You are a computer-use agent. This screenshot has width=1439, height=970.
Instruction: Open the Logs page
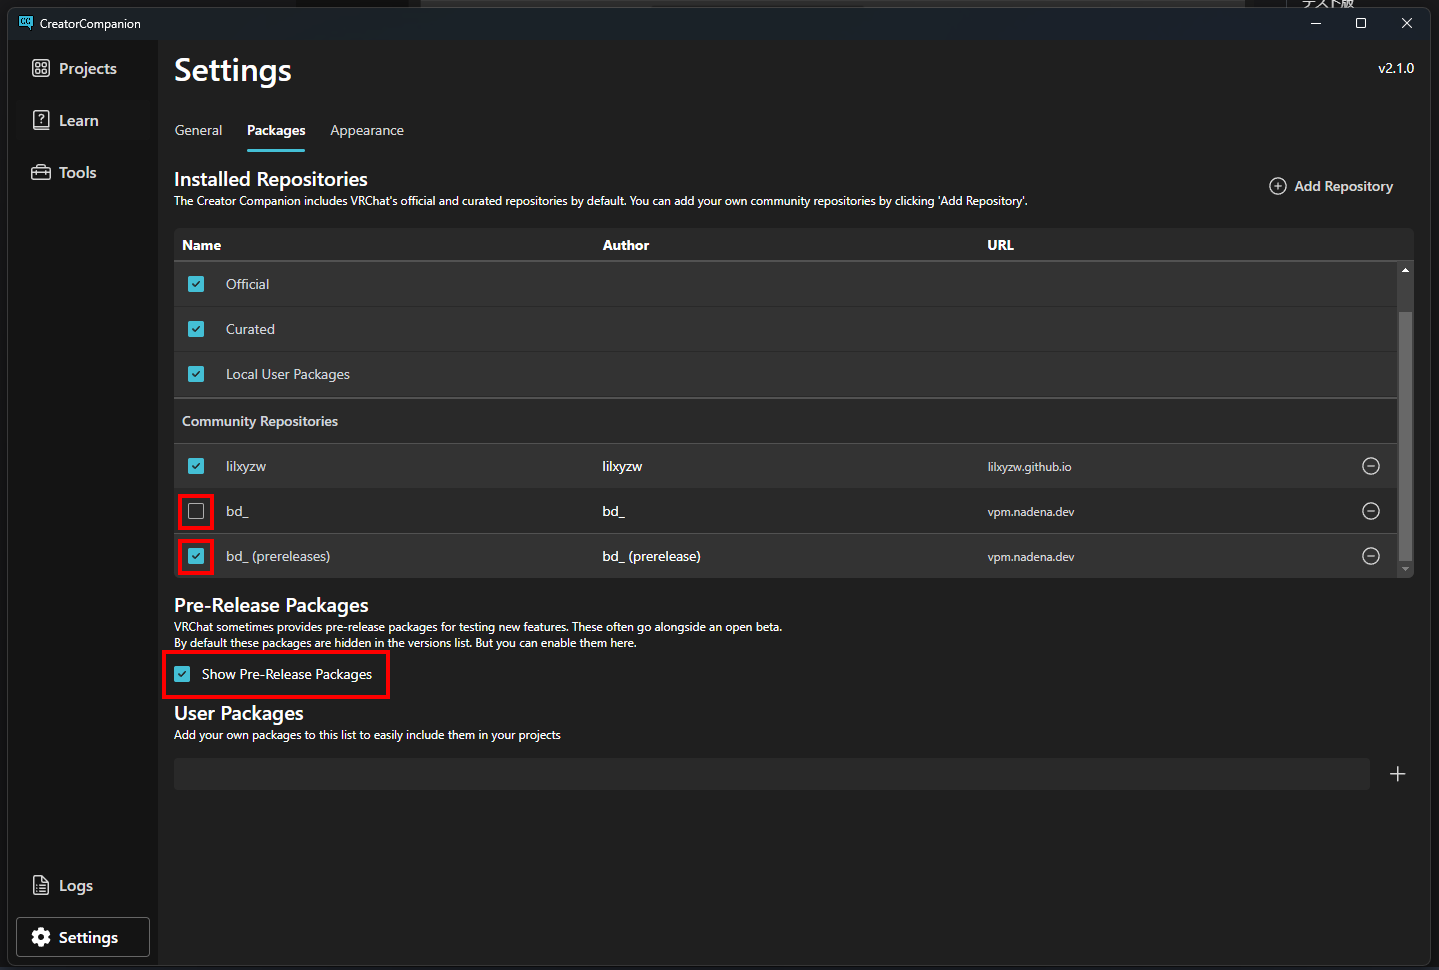[63, 885]
